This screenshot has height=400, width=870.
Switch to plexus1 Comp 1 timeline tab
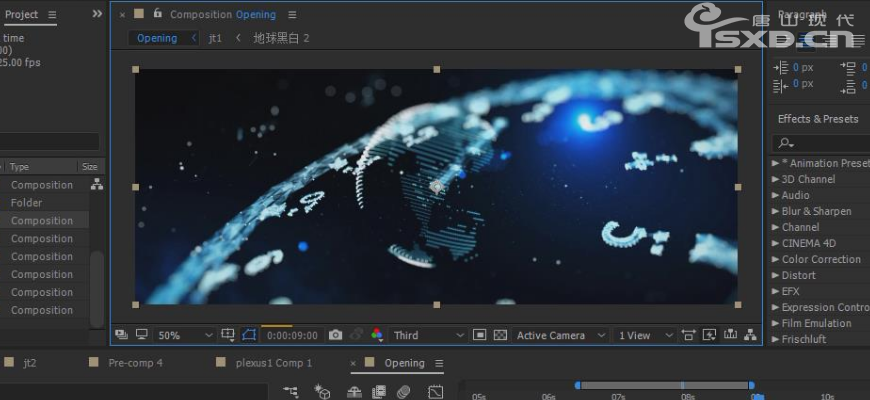(274, 363)
